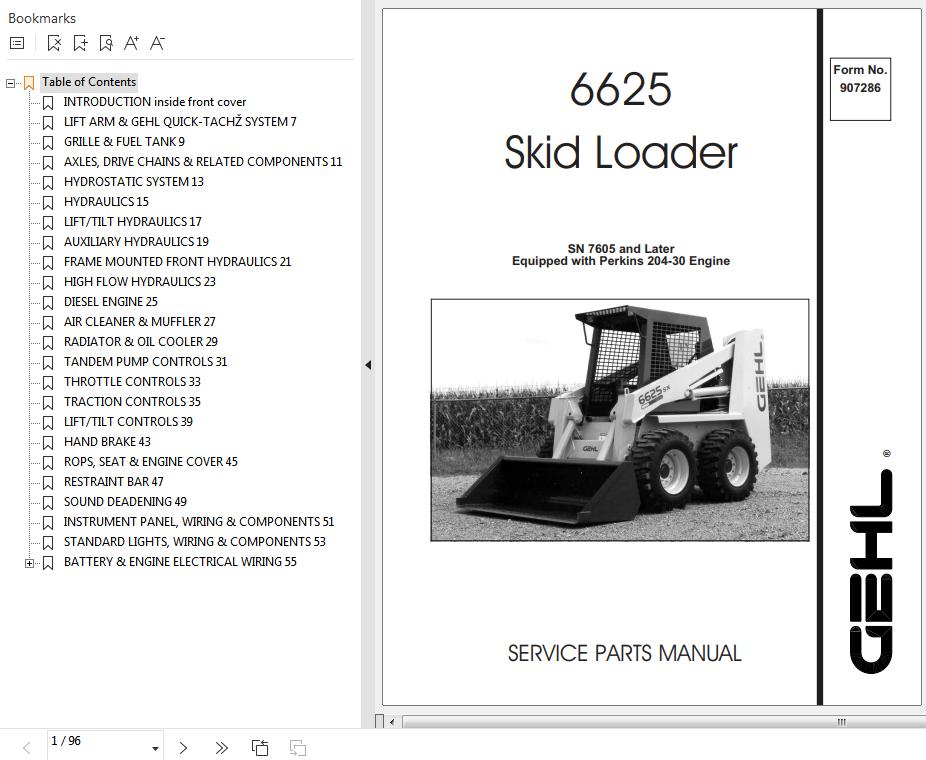This screenshot has height=760, width=926.
Task: Open RESTRAINT BAR 47 bookmark
Action: [x=113, y=482]
